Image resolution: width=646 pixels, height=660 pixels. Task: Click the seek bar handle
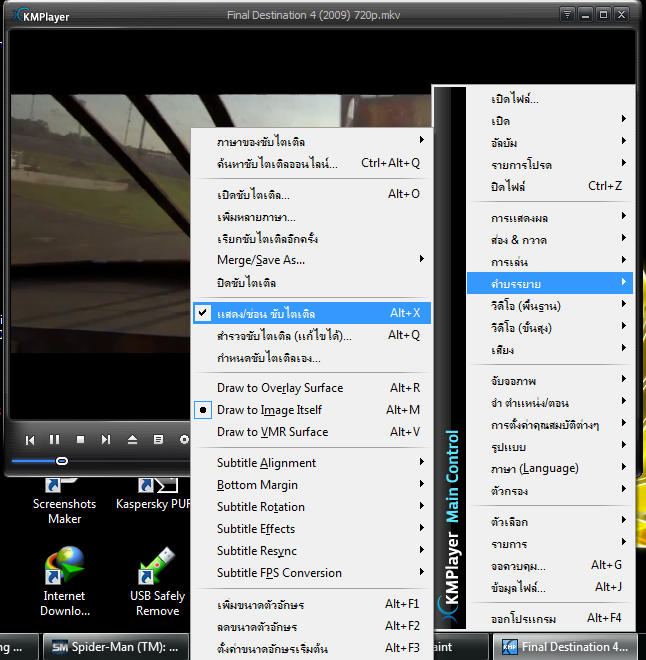(x=61, y=461)
